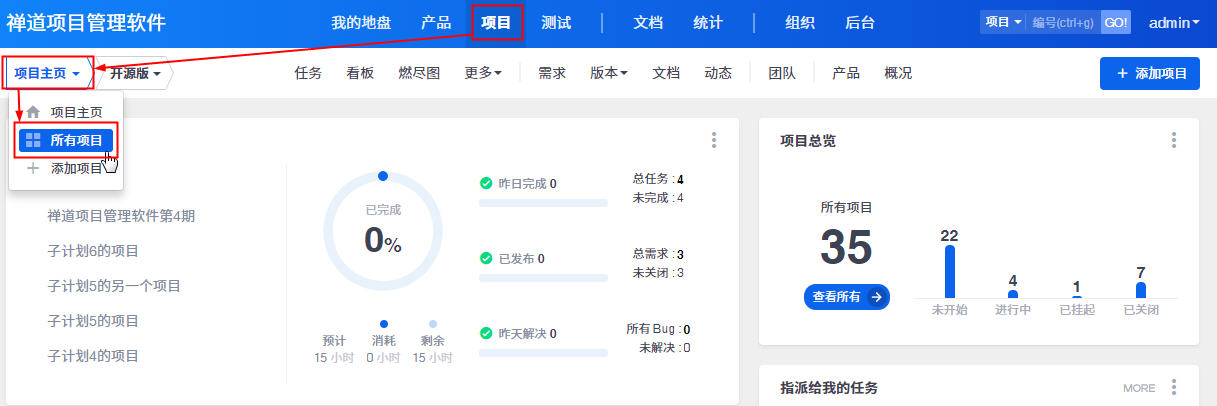1217x406 pixels.
Task: Open 后台 in top navigation
Action: click(860, 23)
